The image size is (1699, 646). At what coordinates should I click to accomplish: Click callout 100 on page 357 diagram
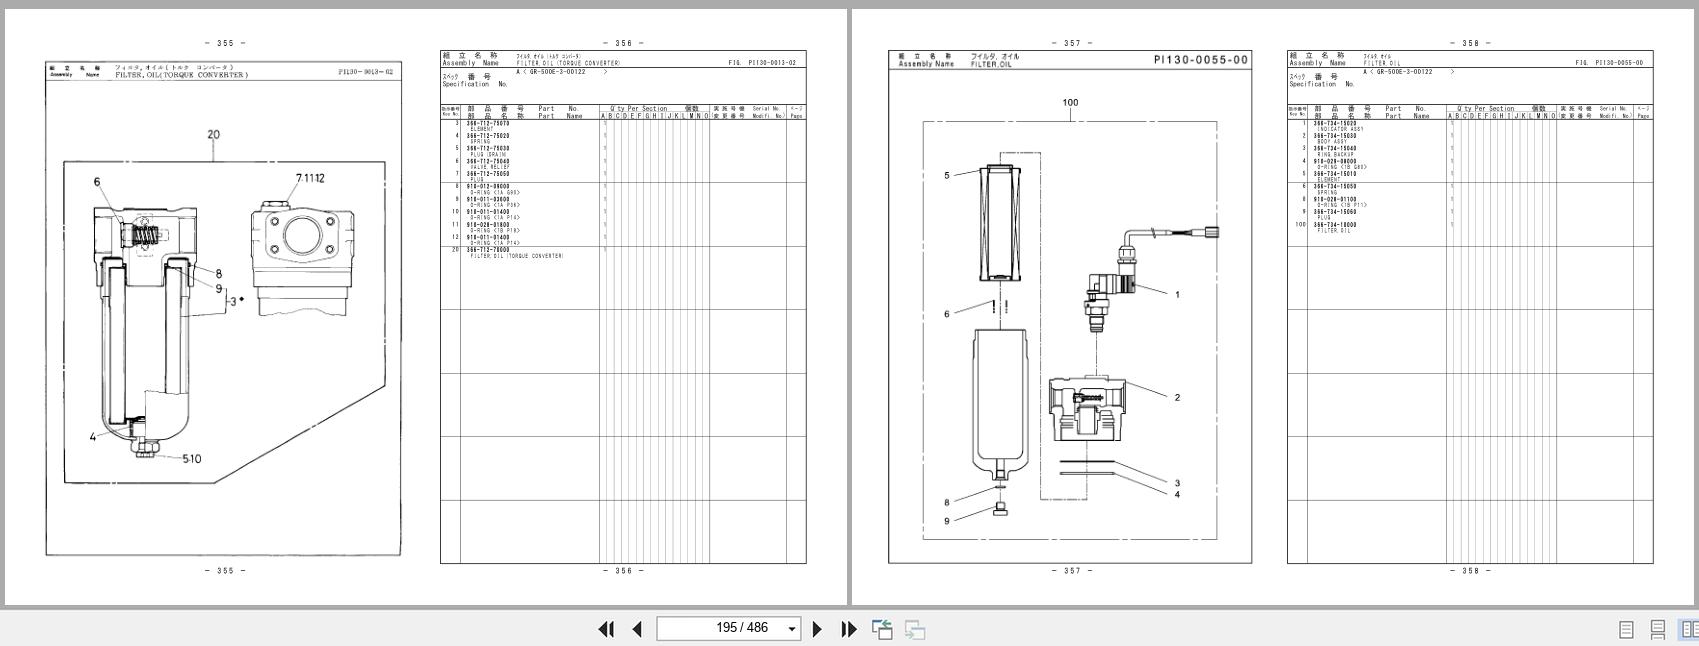pos(1070,102)
